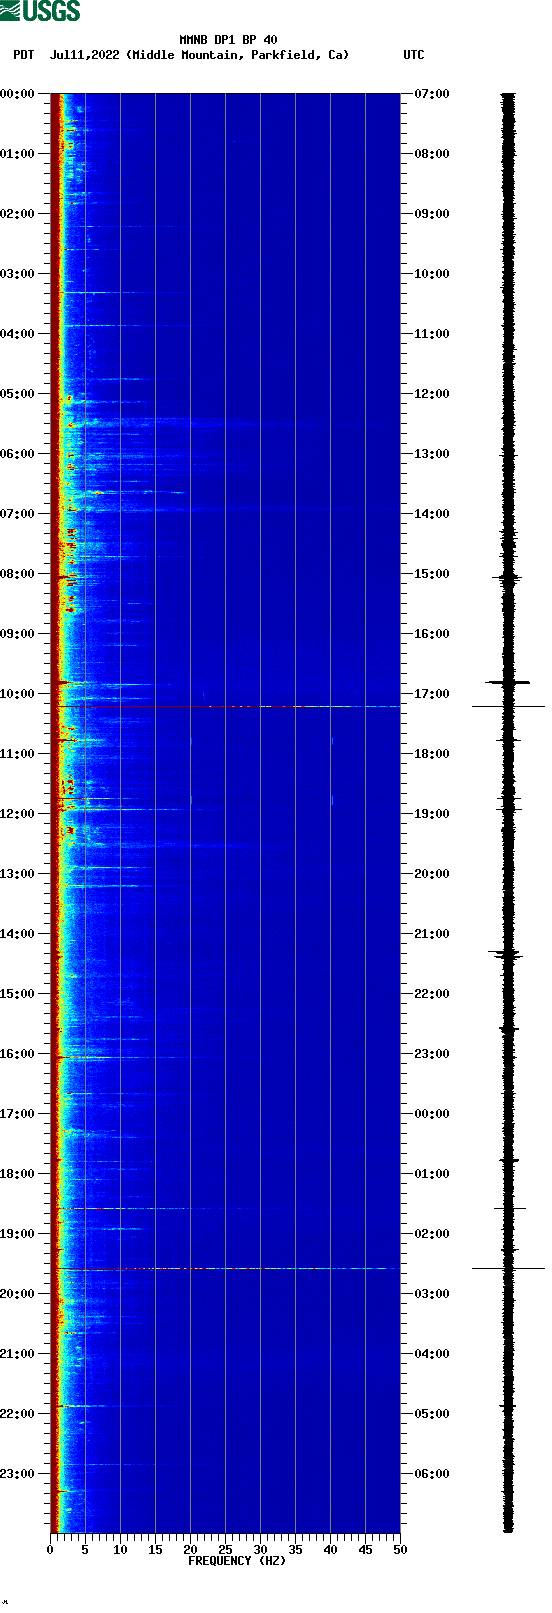
Task: Click the '17:00' UTC time label
Action: pos(432,694)
